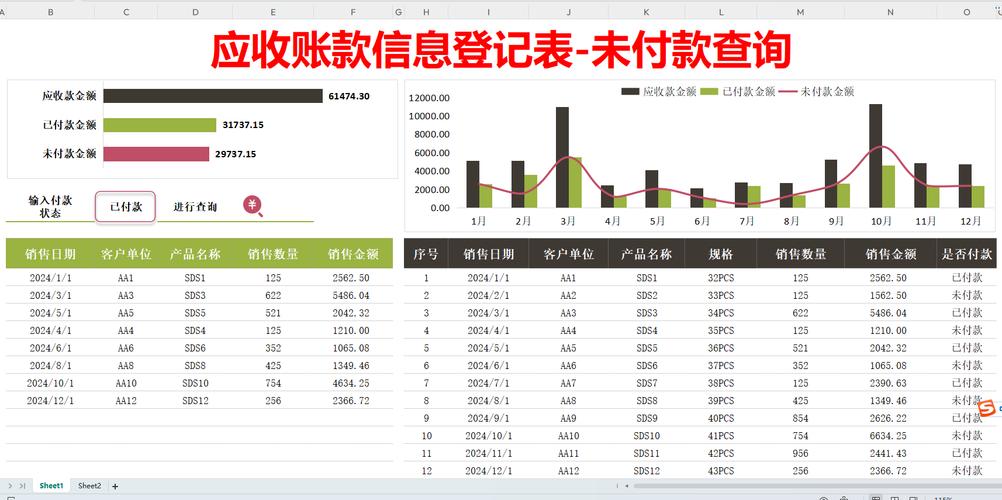1002x500 pixels.
Task: Click the orange S input method icon
Action: click(986, 409)
